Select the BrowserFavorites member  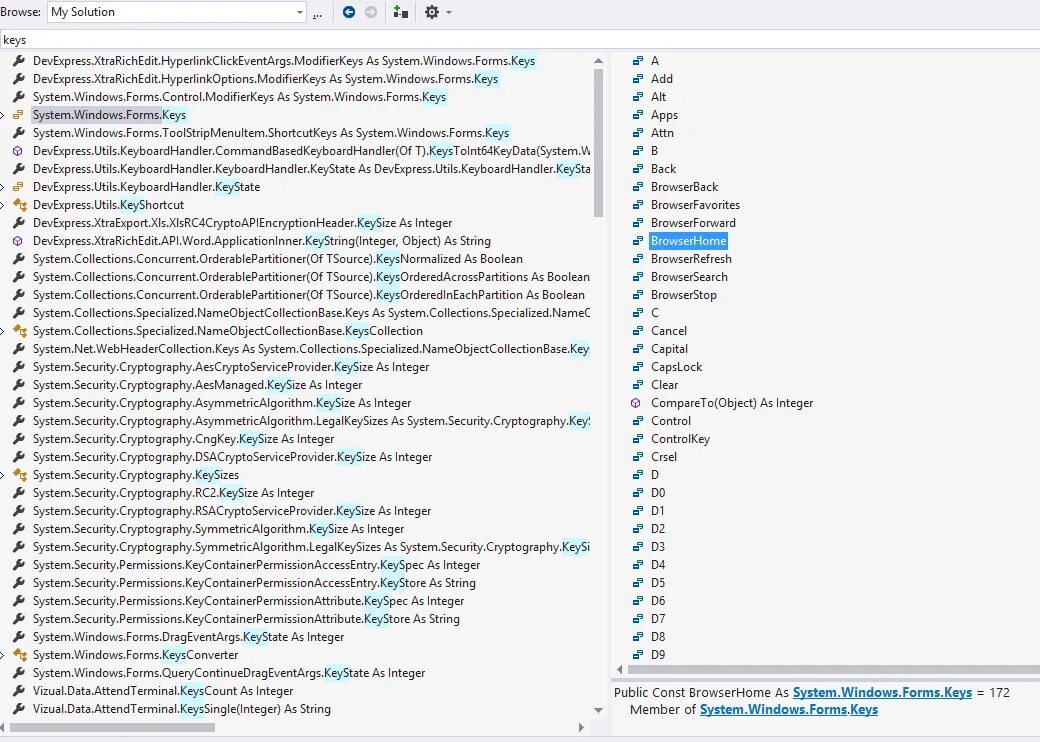[x=695, y=205]
